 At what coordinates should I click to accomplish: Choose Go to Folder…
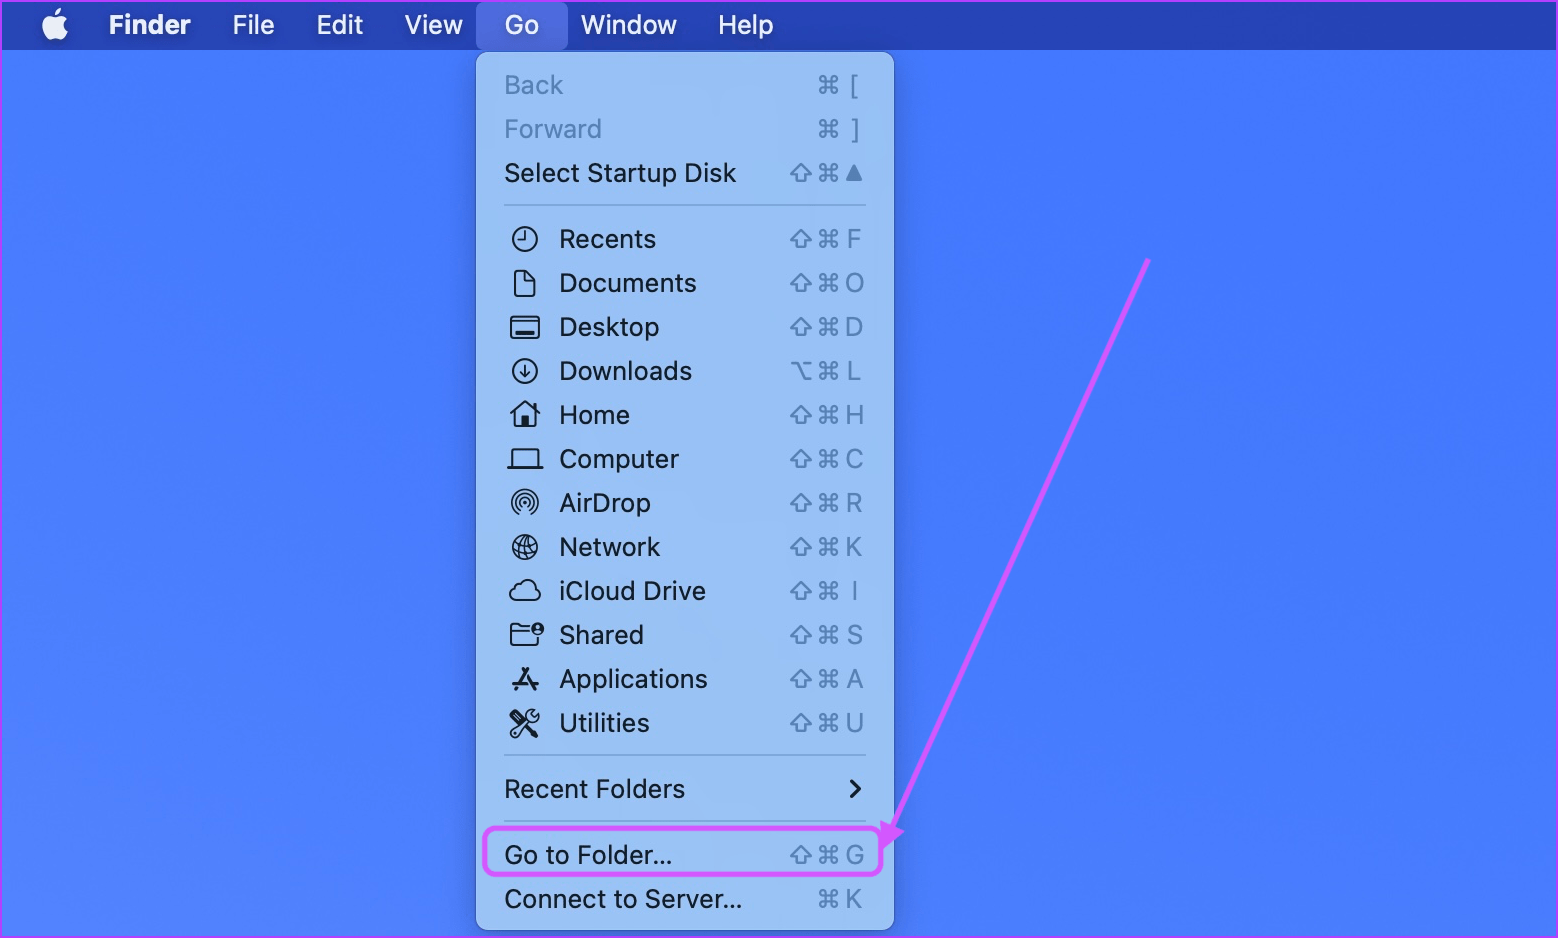(684, 855)
